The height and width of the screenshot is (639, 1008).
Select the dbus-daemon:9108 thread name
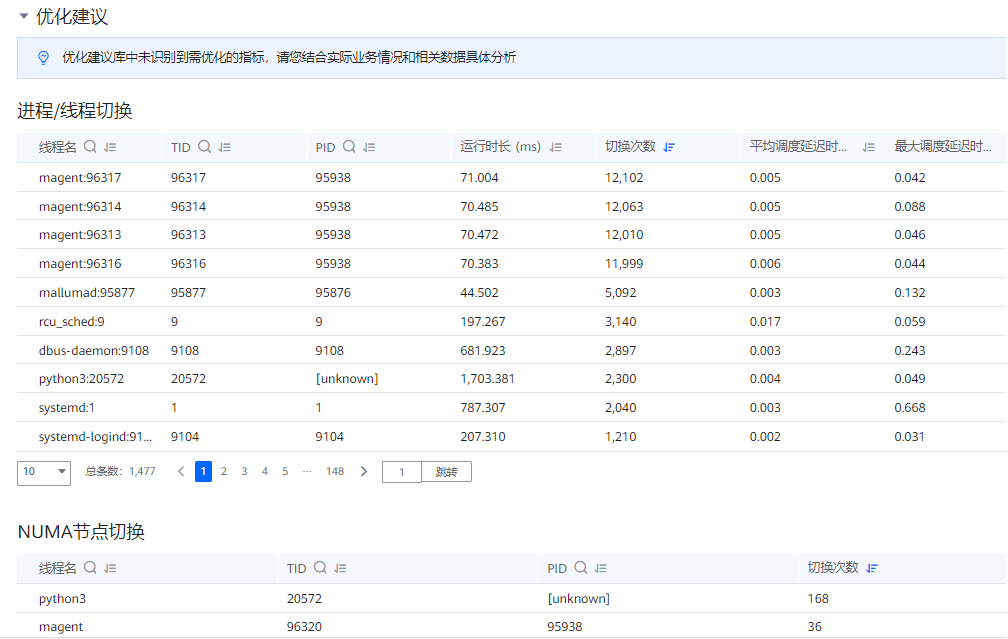tap(94, 351)
